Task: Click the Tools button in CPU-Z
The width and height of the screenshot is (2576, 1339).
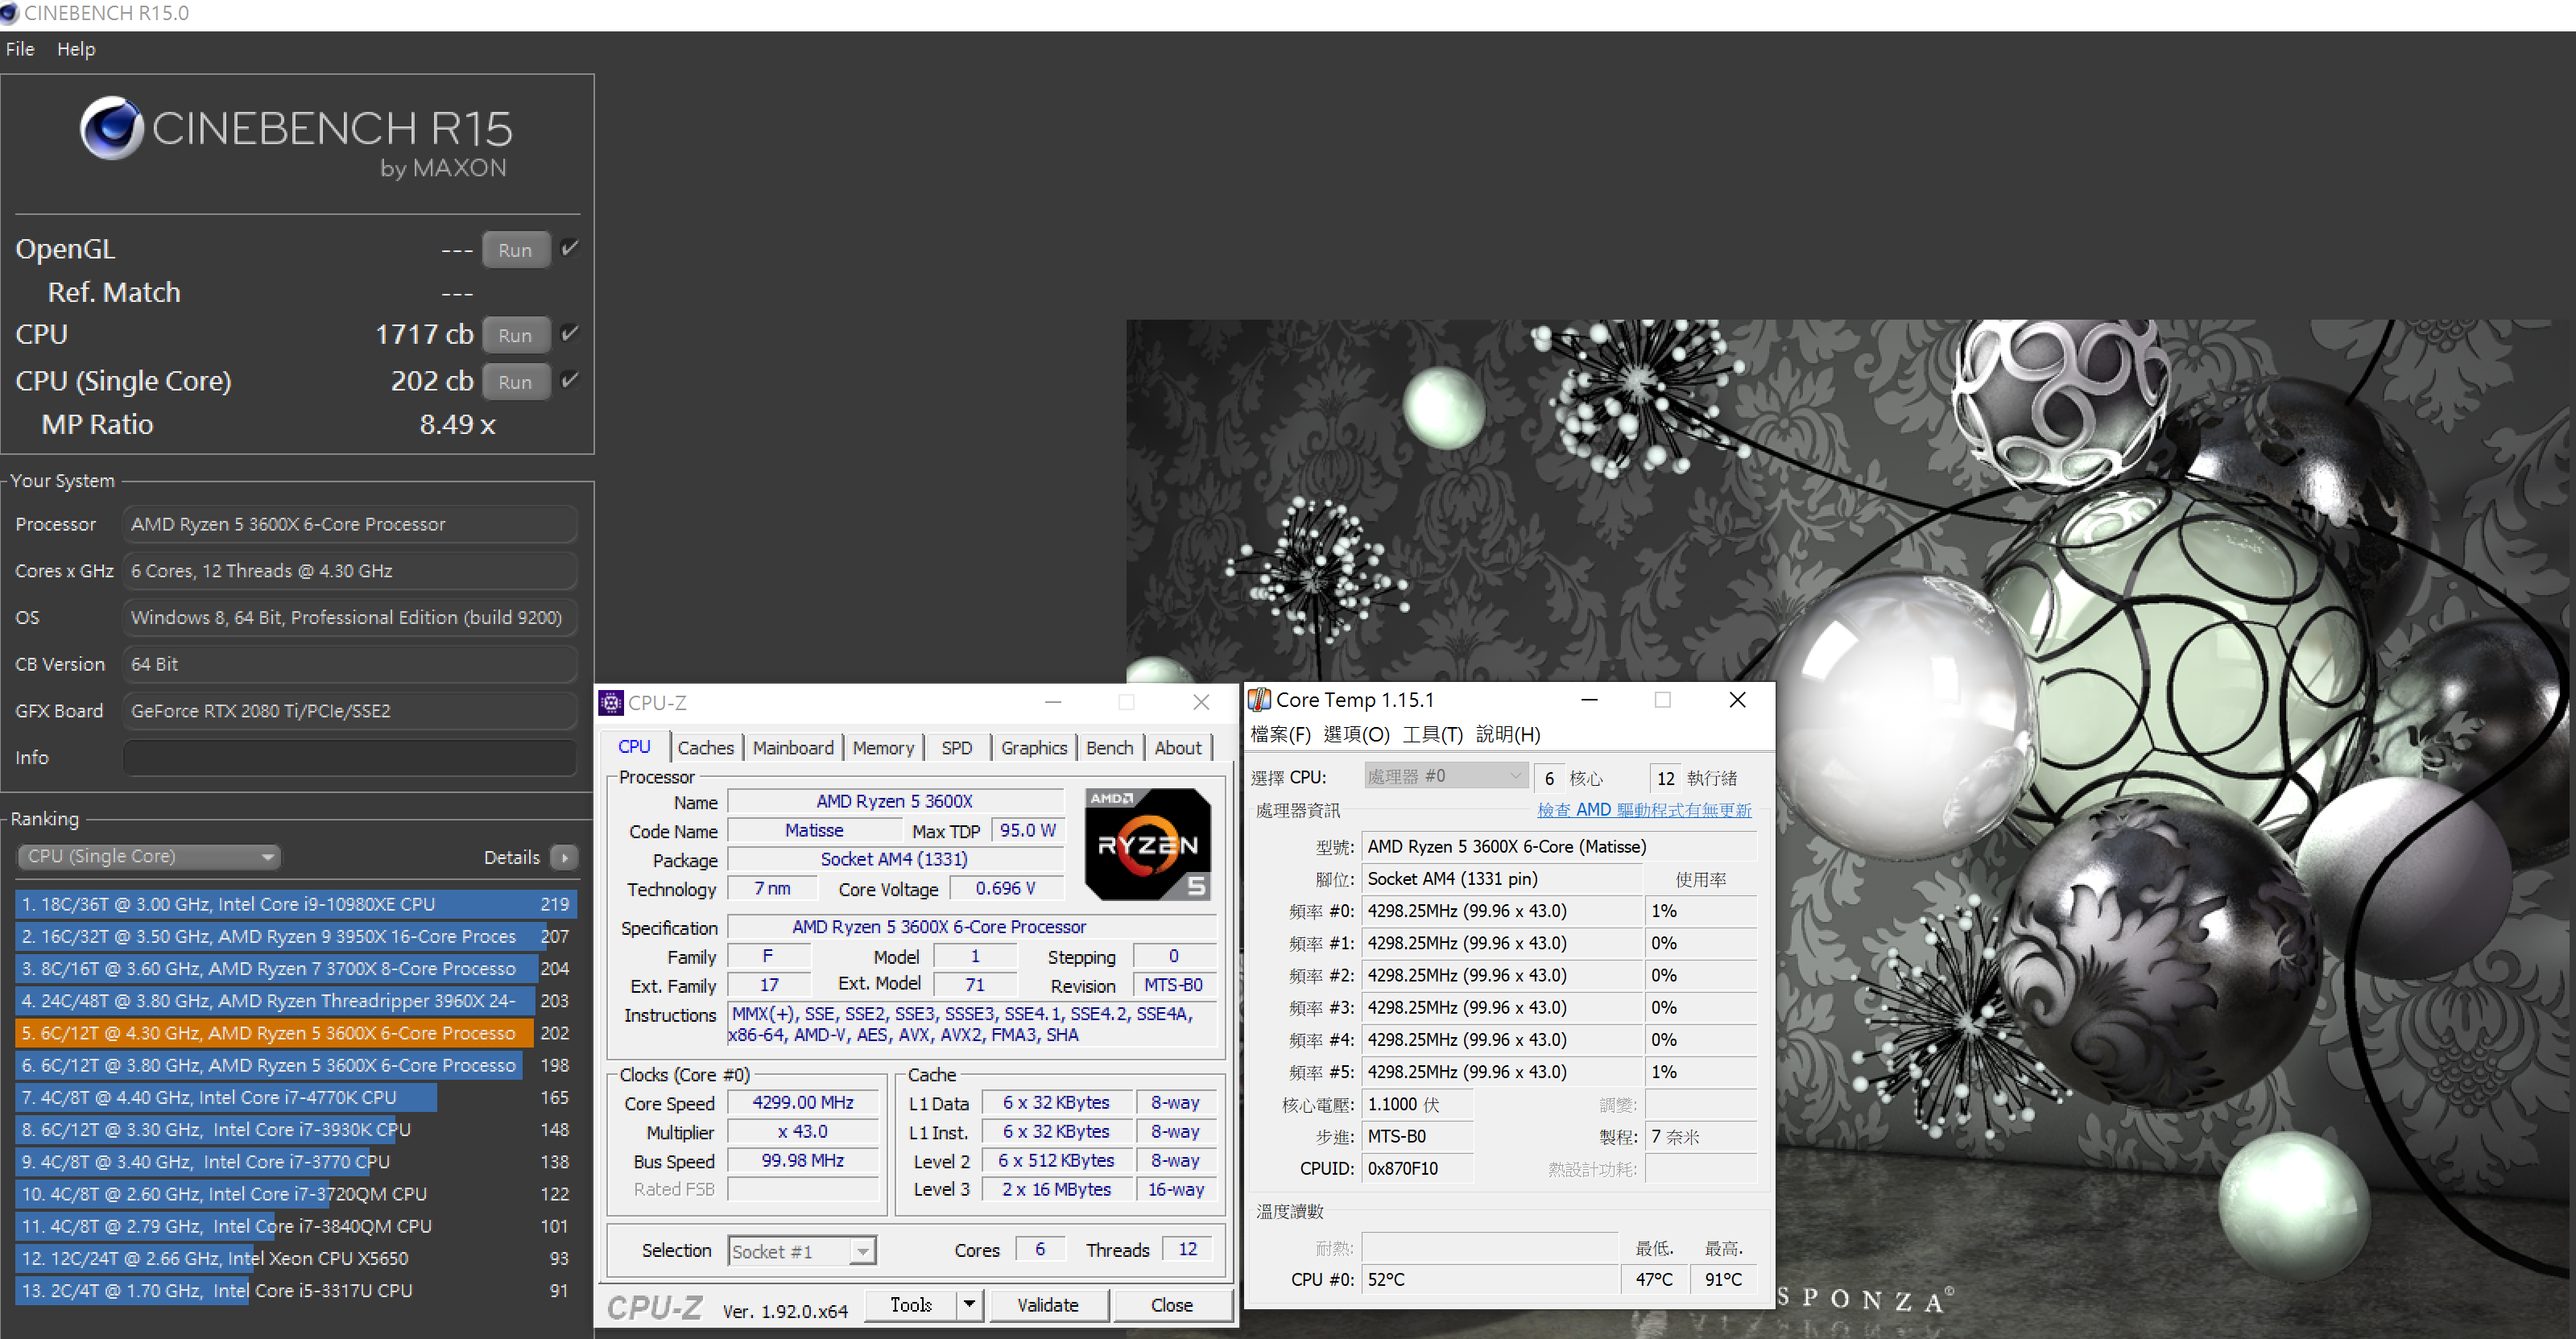Action: (x=910, y=1304)
